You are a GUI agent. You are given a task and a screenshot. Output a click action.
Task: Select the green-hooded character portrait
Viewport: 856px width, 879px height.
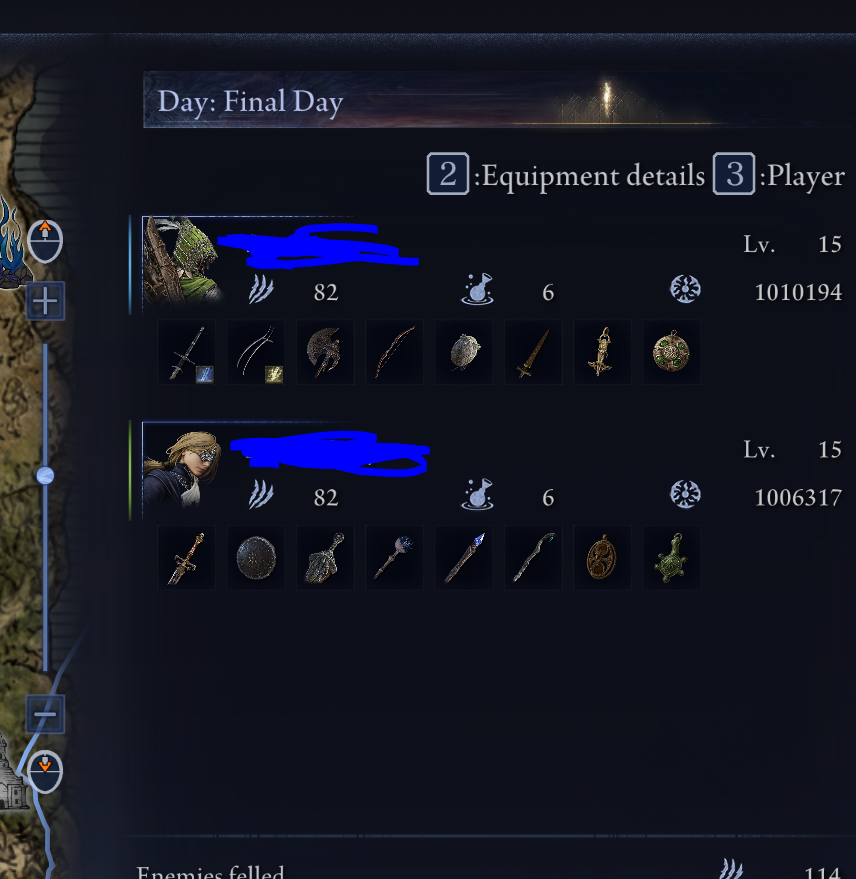click(182, 260)
